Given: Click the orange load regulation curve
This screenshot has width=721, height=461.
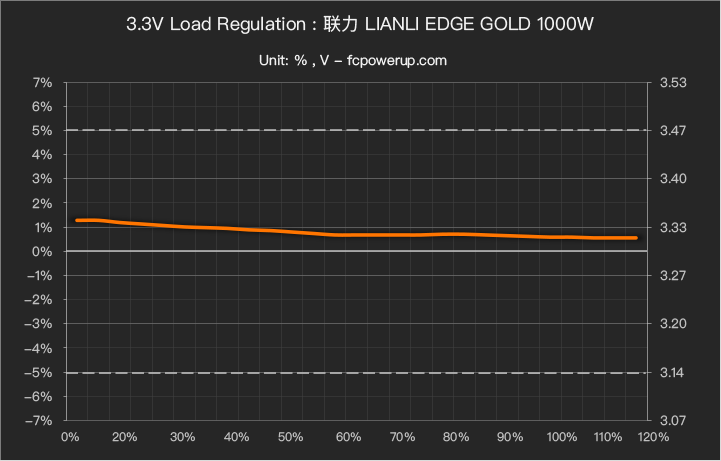Looking at the screenshot, I should 357,235.
